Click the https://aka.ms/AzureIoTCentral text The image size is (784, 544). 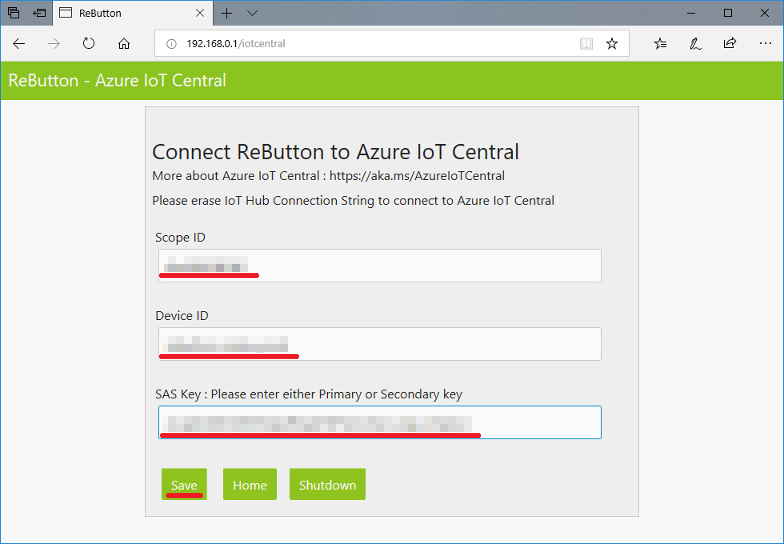417,176
